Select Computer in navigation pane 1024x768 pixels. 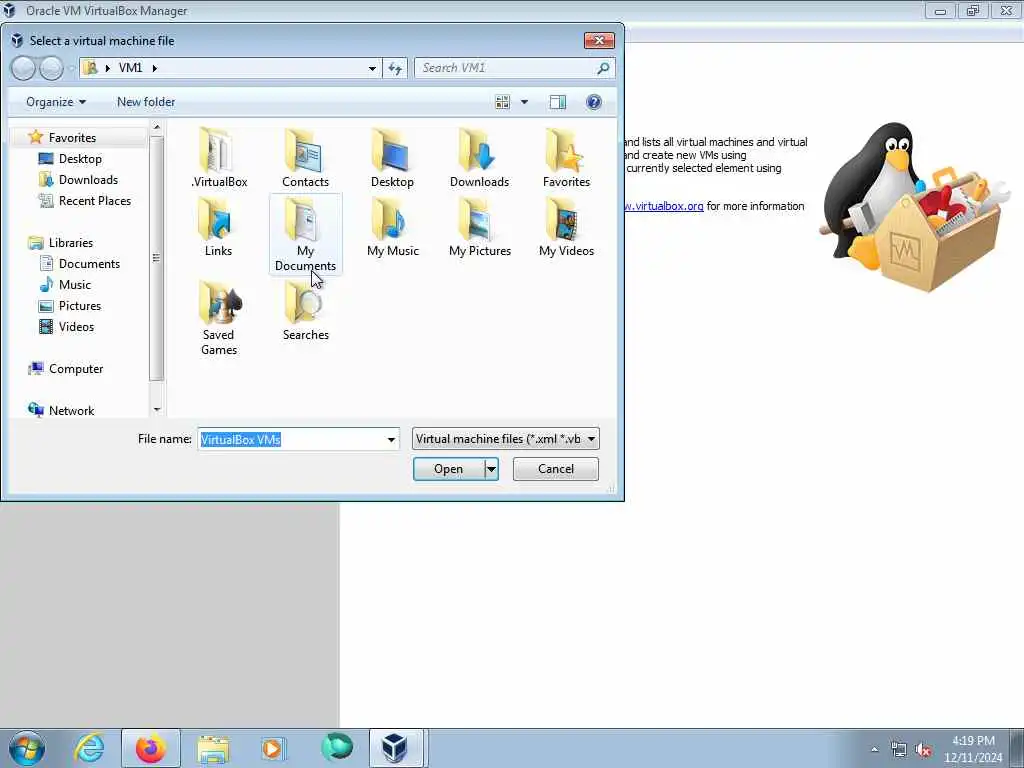(76, 368)
